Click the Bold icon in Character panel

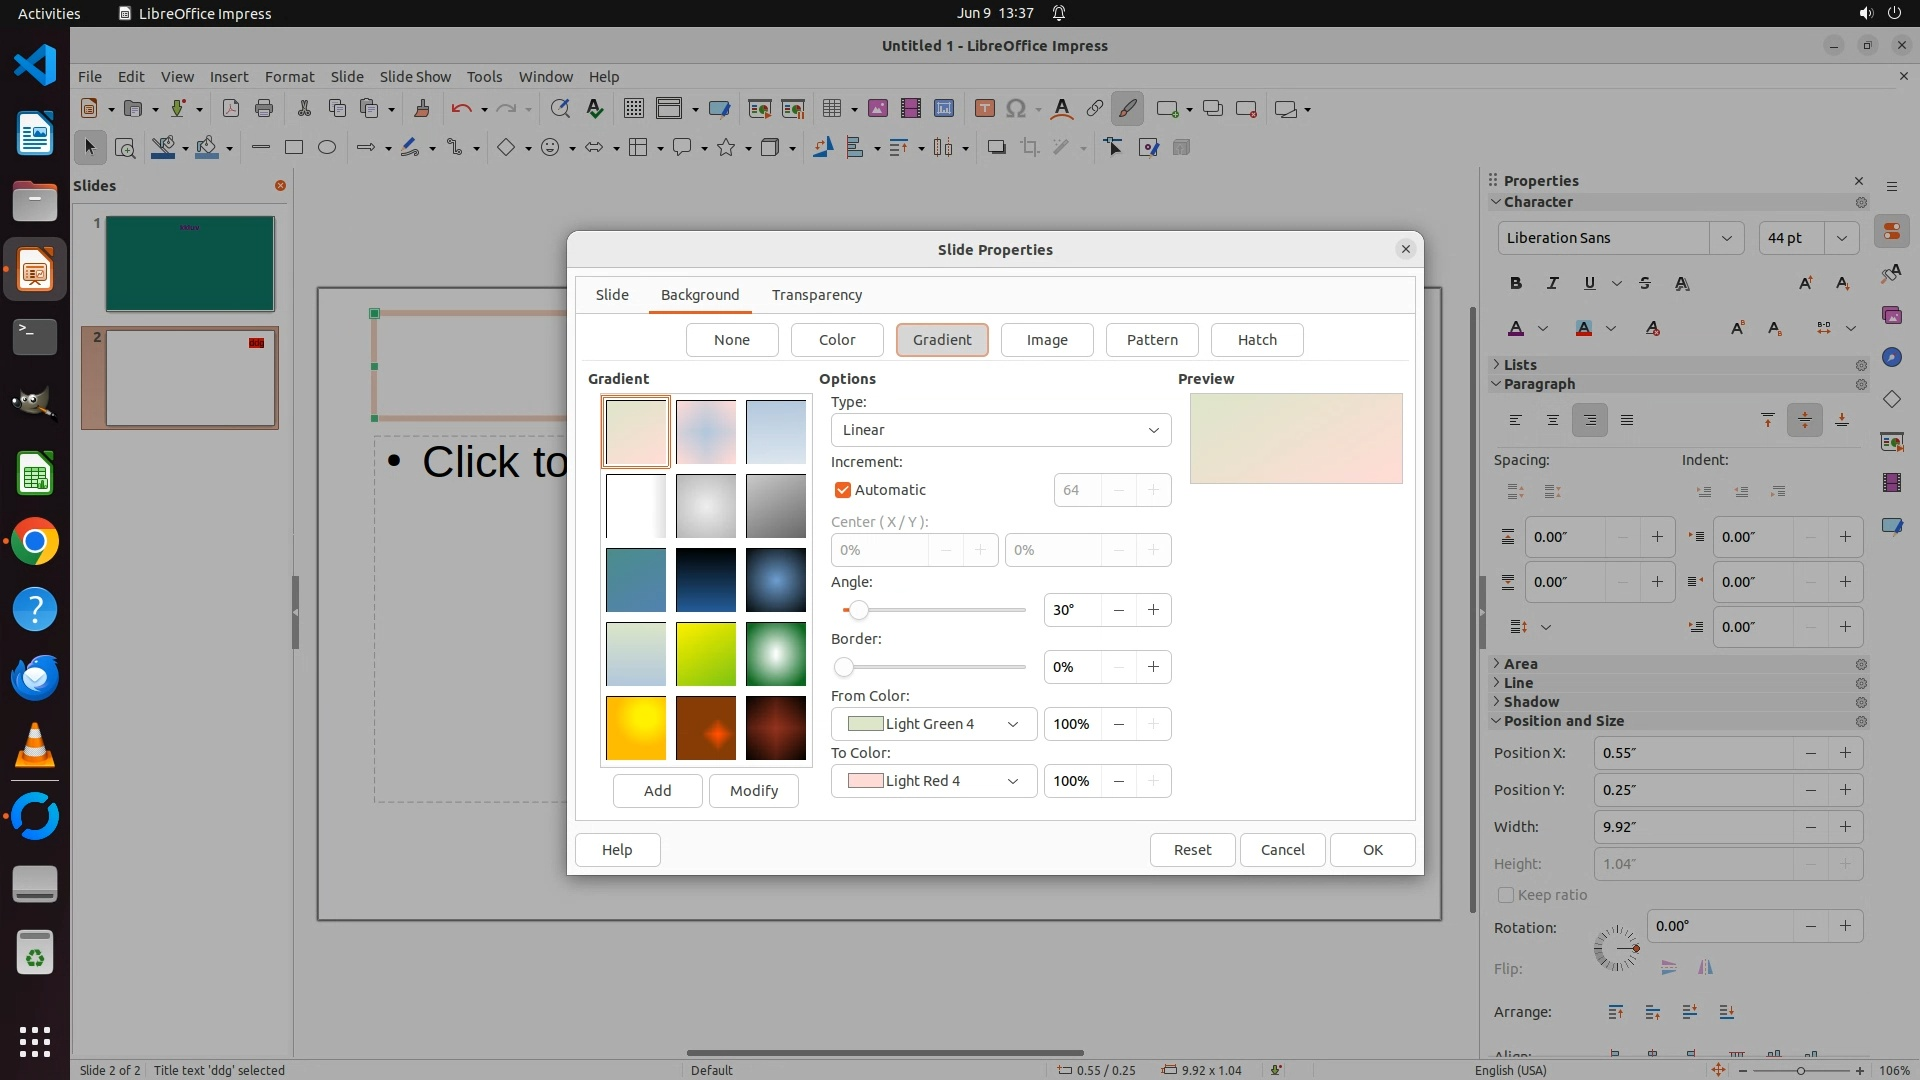tap(1516, 283)
